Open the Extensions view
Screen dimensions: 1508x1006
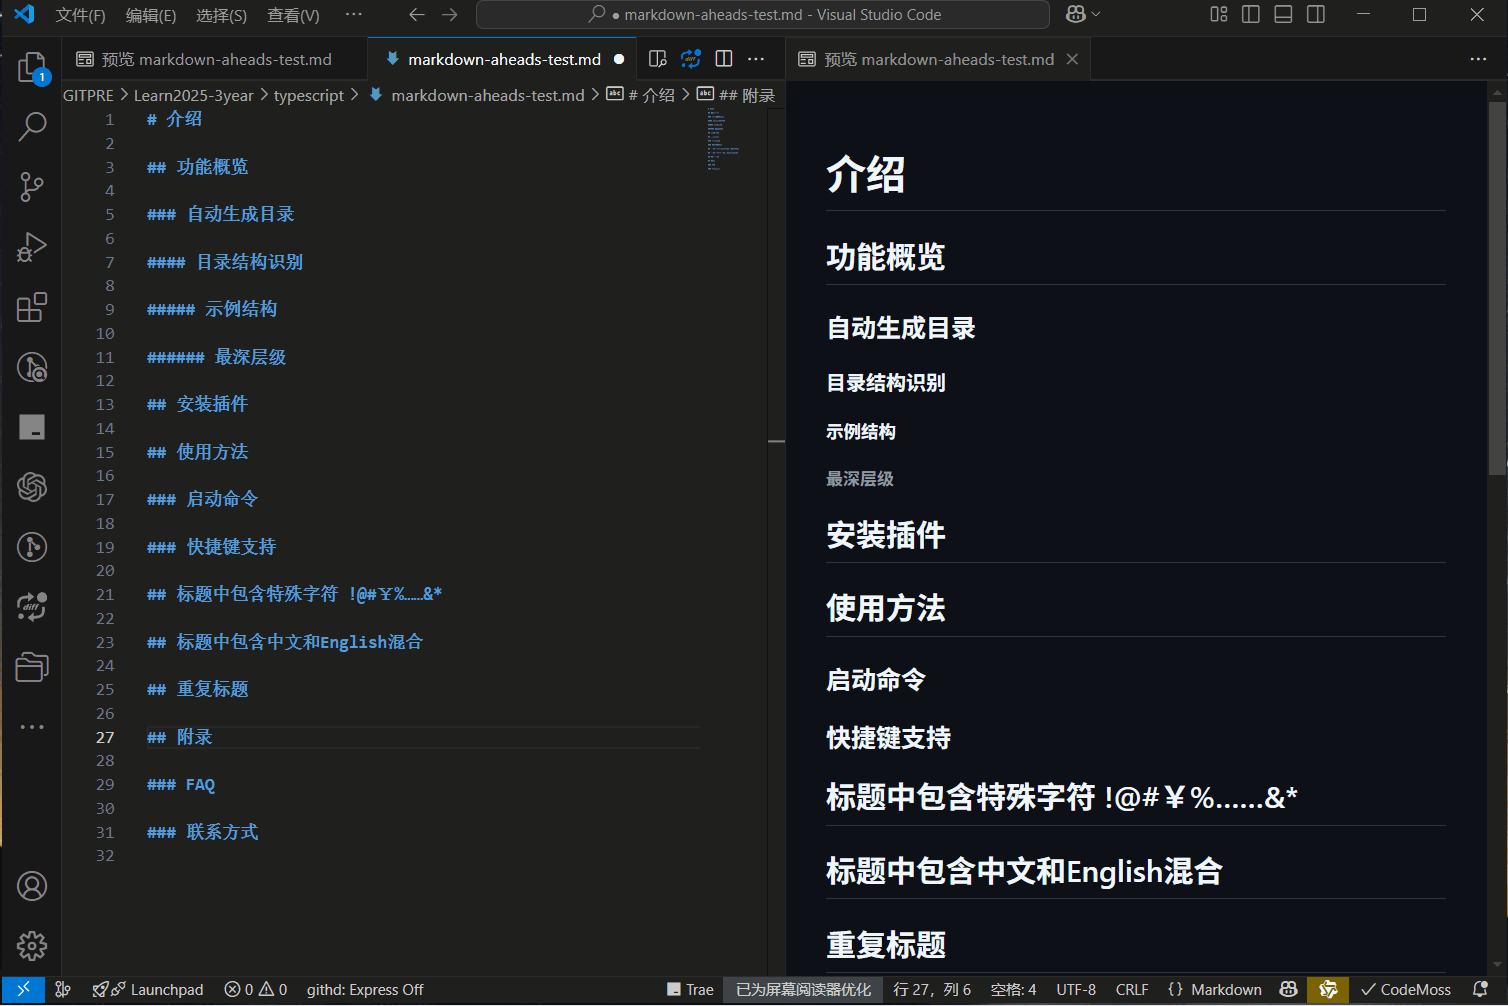click(x=32, y=307)
